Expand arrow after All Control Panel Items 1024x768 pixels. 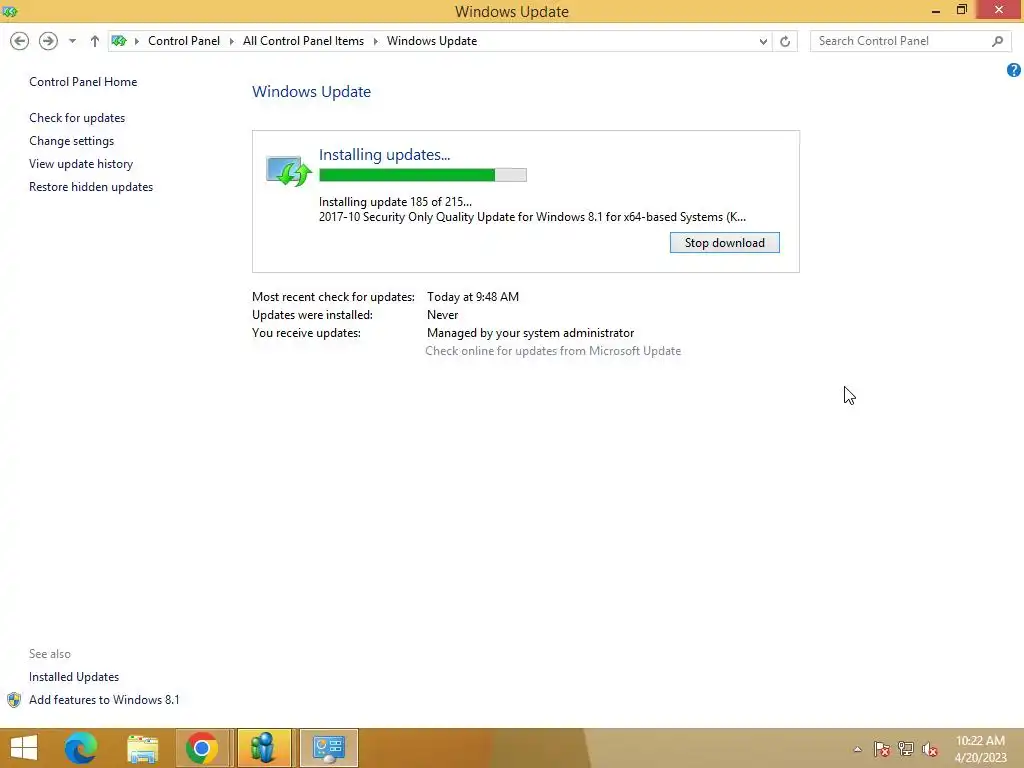click(376, 41)
